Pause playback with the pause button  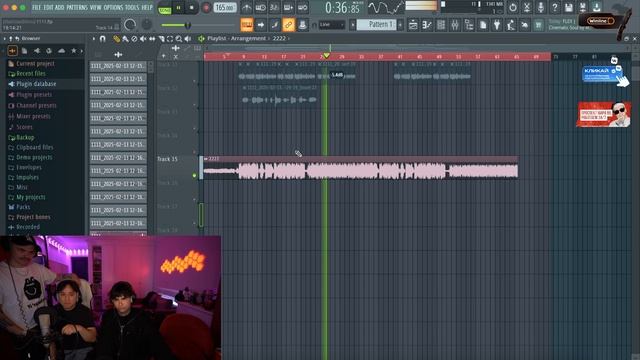click(x=178, y=8)
